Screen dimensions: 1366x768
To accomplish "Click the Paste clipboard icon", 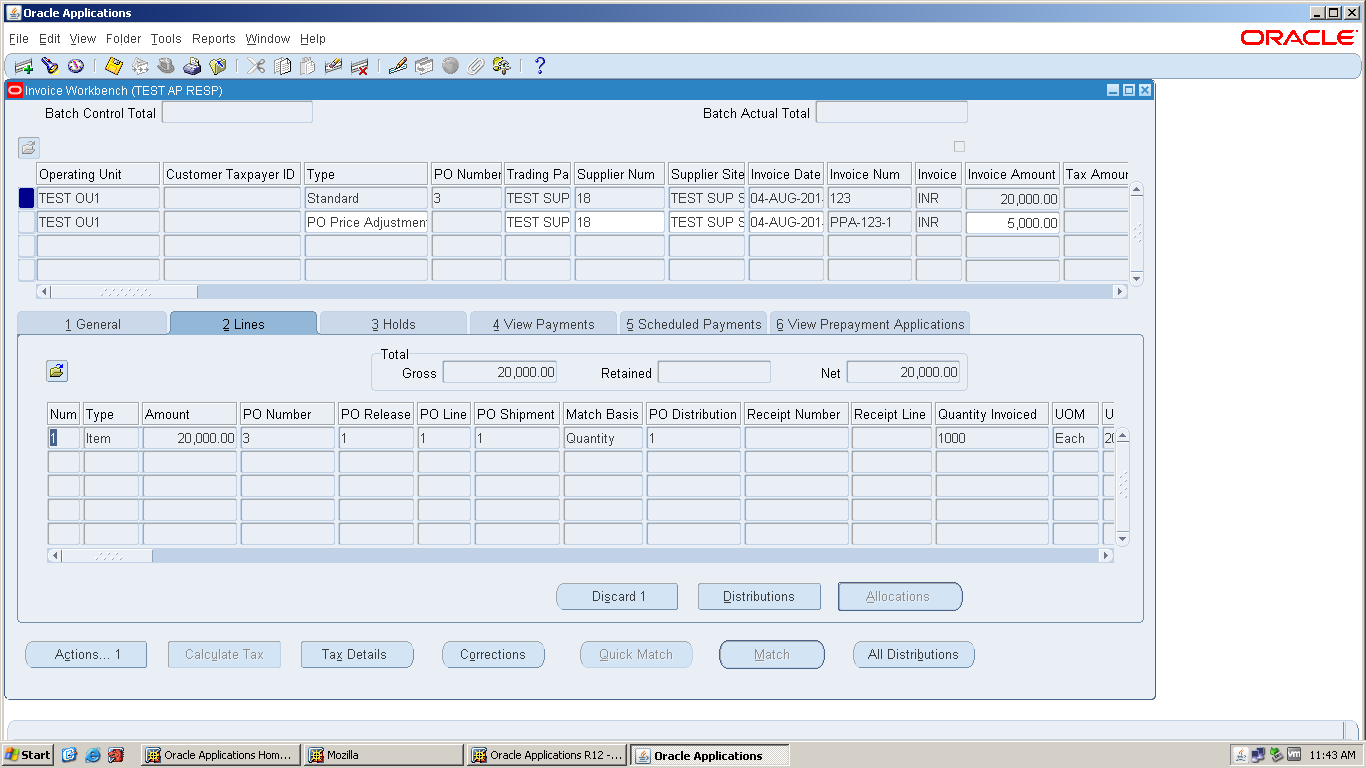I will [308, 66].
